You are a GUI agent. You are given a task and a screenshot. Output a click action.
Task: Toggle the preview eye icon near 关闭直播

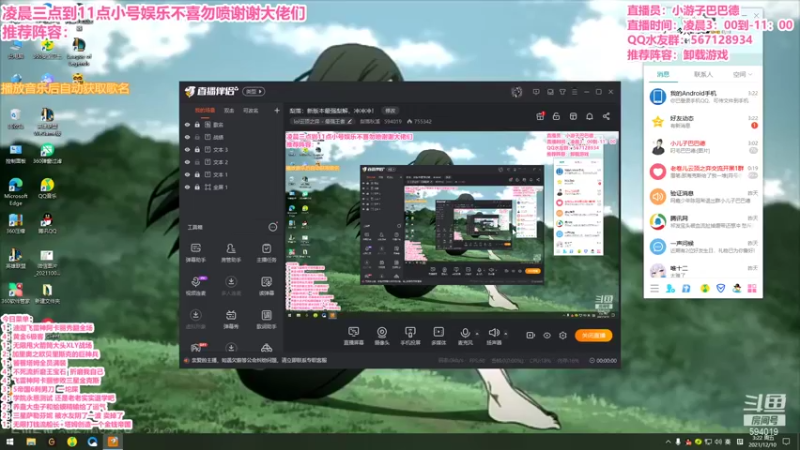point(547,335)
